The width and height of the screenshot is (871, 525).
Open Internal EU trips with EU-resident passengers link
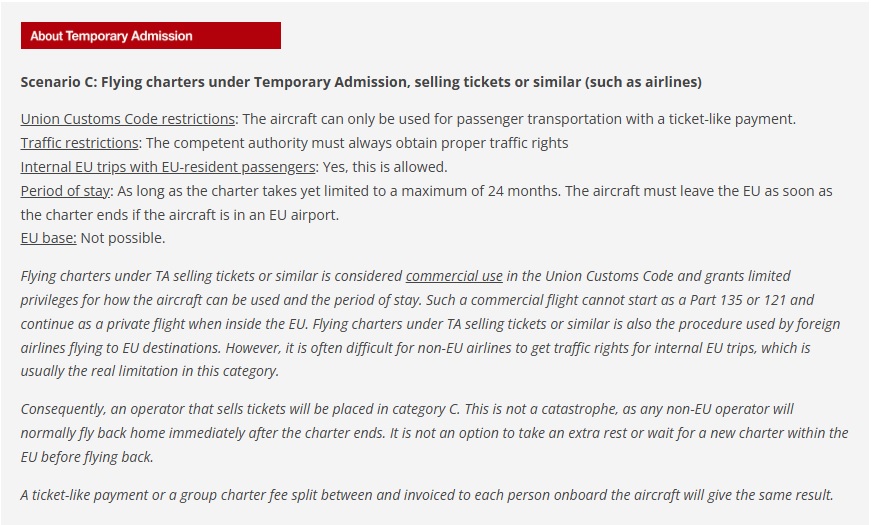click(x=168, y=167)
